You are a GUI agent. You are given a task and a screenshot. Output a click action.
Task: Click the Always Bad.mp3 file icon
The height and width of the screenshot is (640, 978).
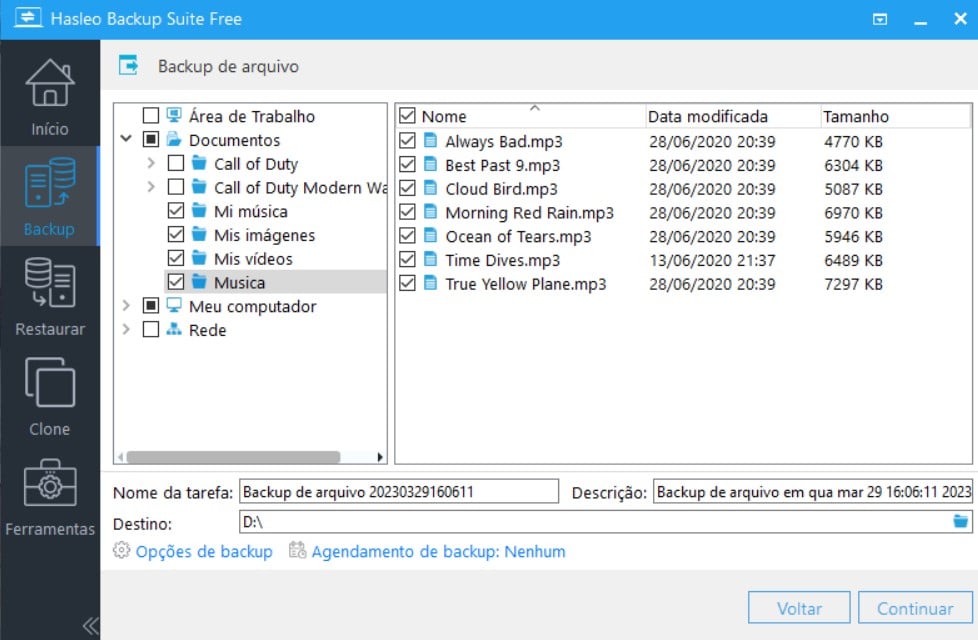pyautogui.click(x=430, y=140)
